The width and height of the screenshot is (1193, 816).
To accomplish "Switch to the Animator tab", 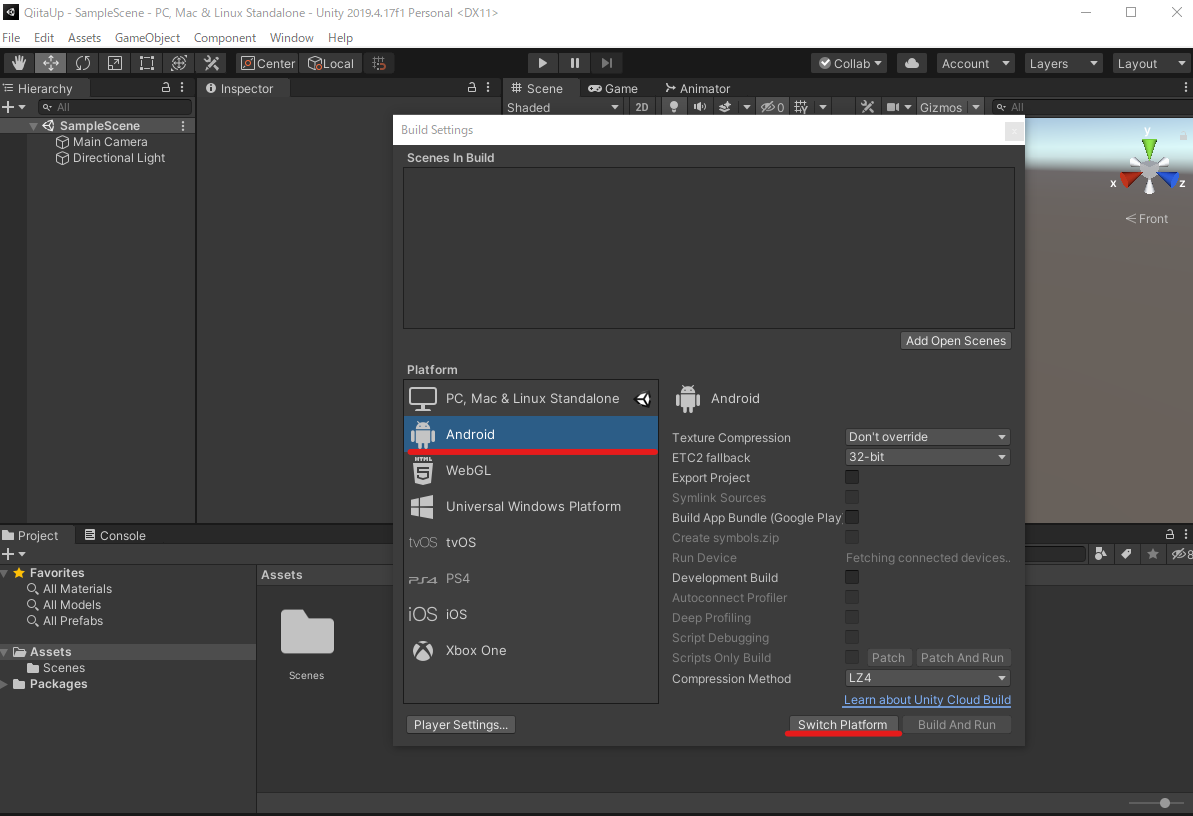I will [697, 88].
